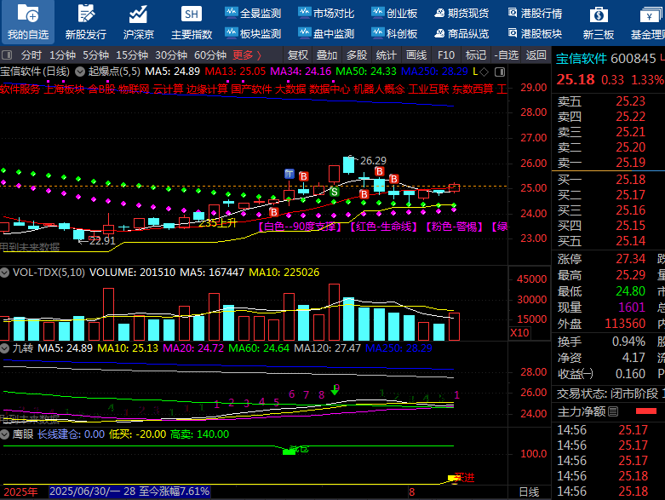This screenshot has height=500, width=665.
Task: Click the 卖五 price 25.23
Action: (631, 101)
